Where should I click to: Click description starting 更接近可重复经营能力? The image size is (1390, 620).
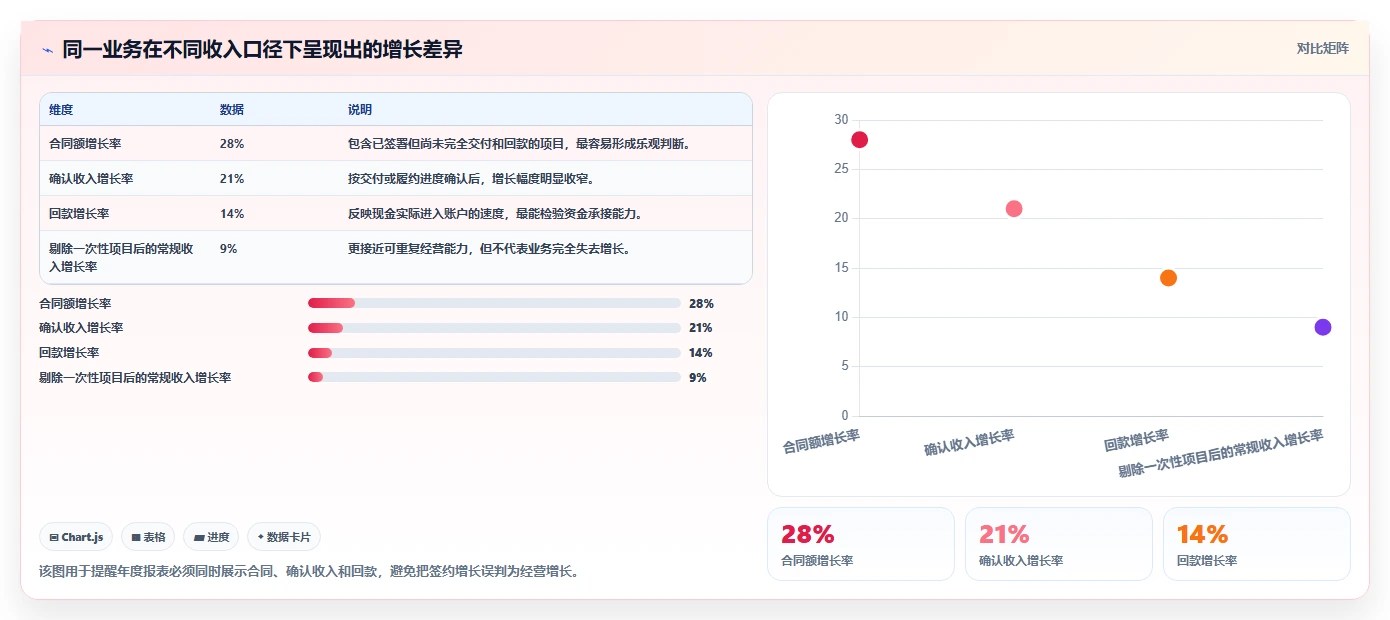pyautogui.click(x=489, y=249)
